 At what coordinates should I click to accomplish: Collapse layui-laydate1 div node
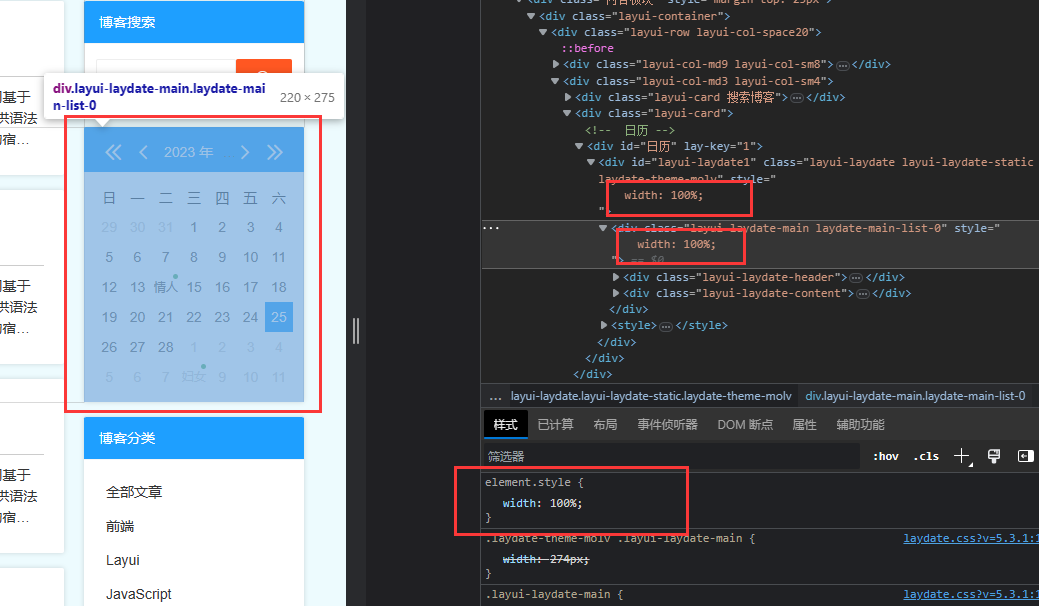[x=590, y=162]
